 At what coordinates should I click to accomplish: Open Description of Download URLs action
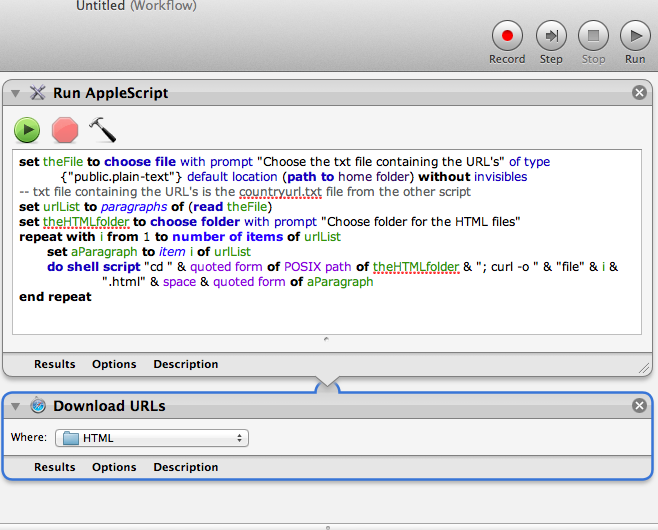point(185,467)
